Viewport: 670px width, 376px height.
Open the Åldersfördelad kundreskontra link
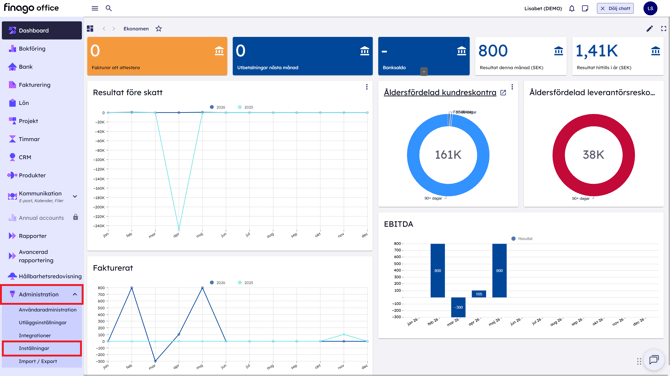440,92
